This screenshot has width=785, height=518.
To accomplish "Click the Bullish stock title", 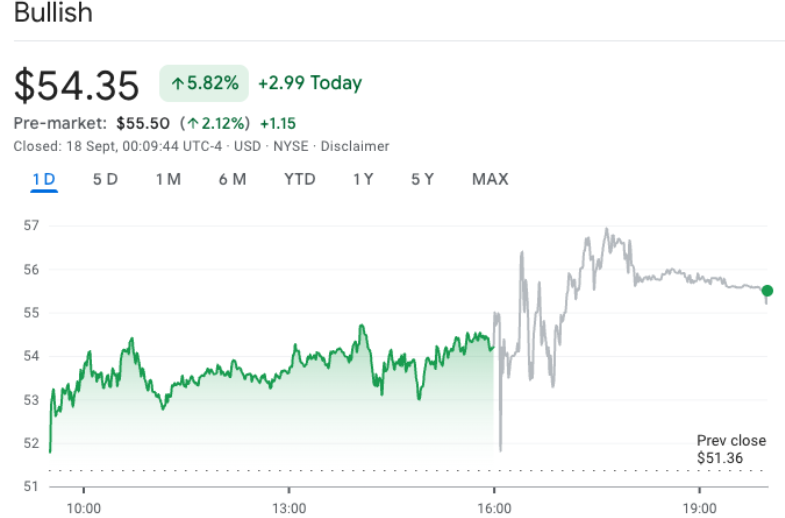I will tap(53, 13).
